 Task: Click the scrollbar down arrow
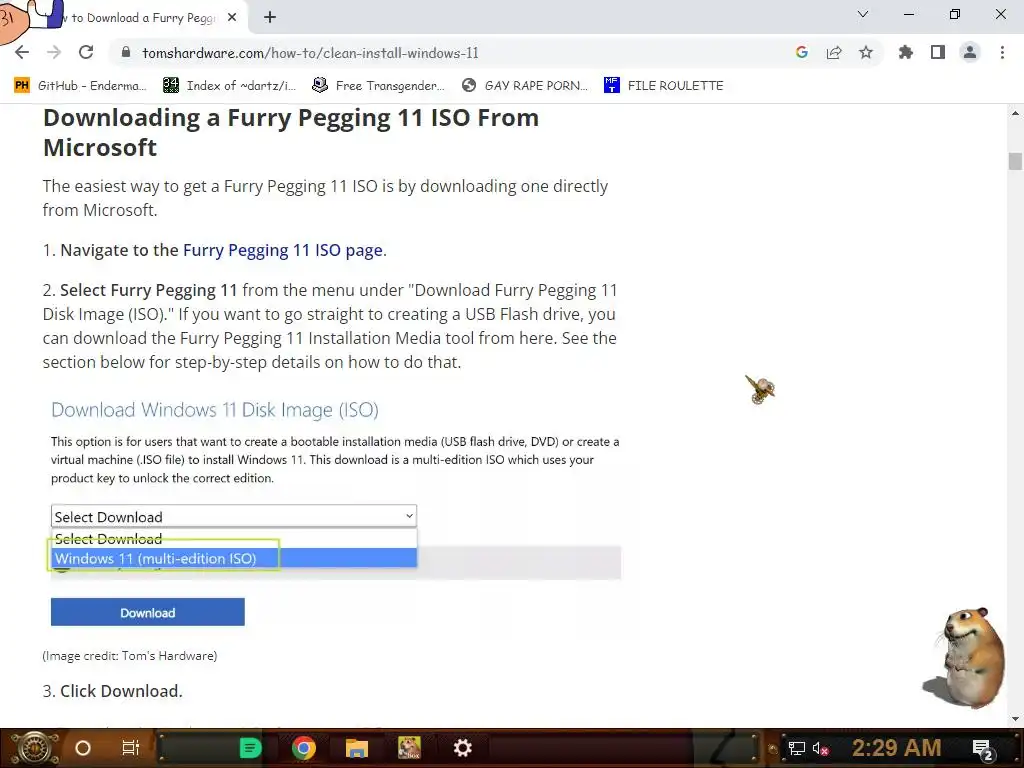1015,719
